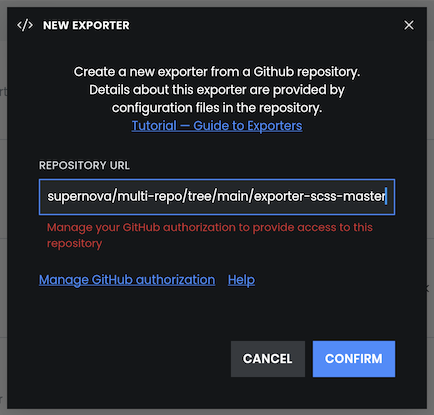
Task: Click the NEW EXPORTER dialog title
Action: 86,25
